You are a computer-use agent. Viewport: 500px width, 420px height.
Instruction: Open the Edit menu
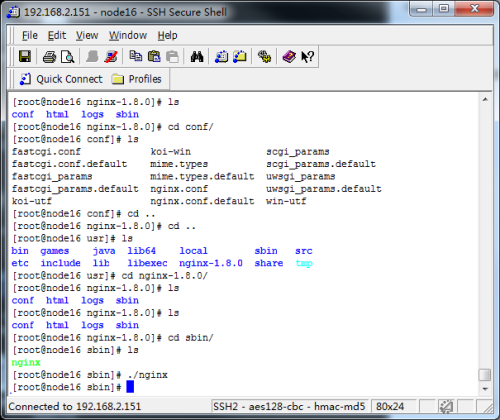point(57,35)
